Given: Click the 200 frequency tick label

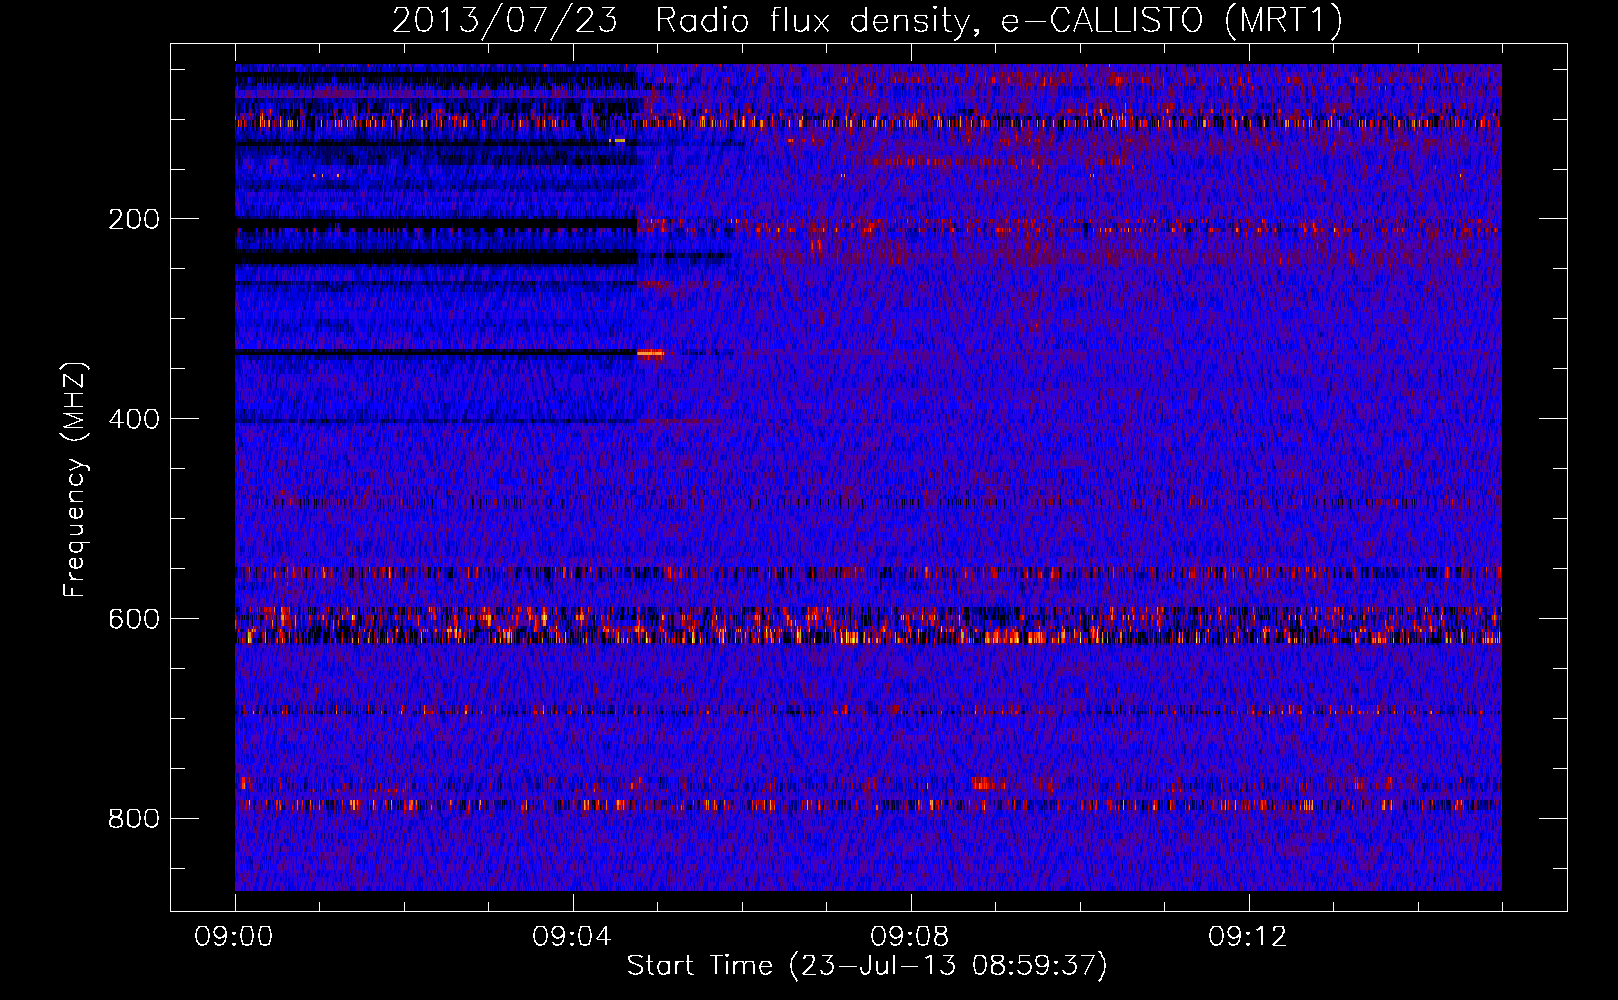Looking at the screenshot, I should point(134,219).
